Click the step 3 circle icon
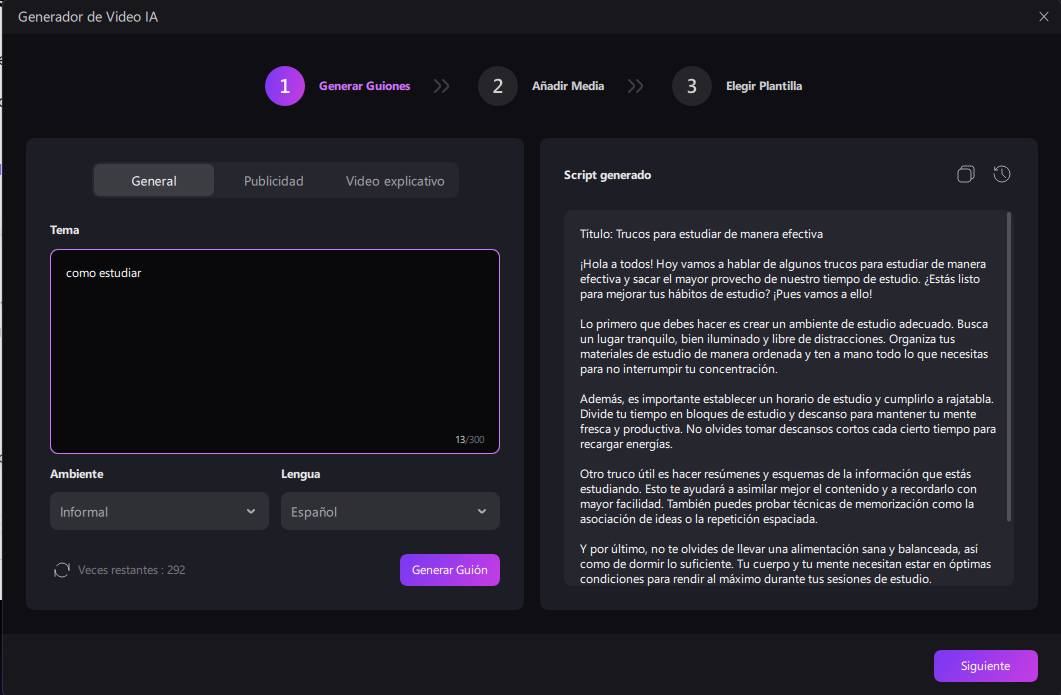The image size is (1061, 695). pyautogui.click(x=692, y=86)
